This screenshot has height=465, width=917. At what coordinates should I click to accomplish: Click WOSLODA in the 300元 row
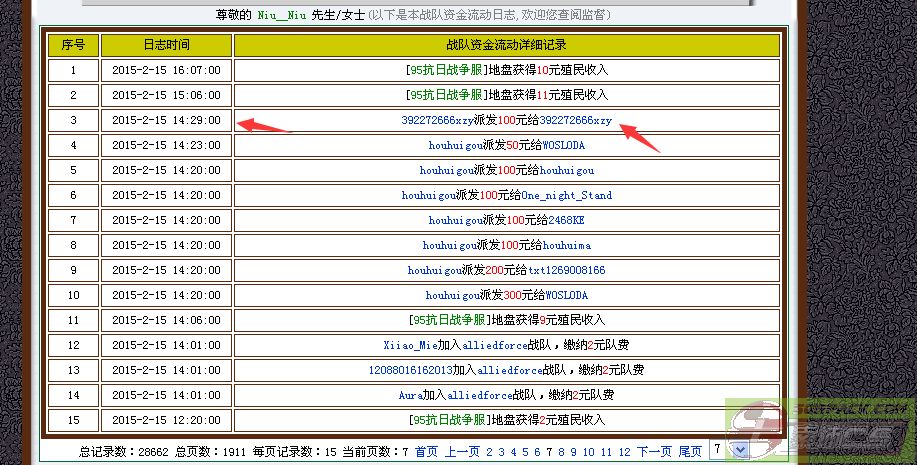565,295
